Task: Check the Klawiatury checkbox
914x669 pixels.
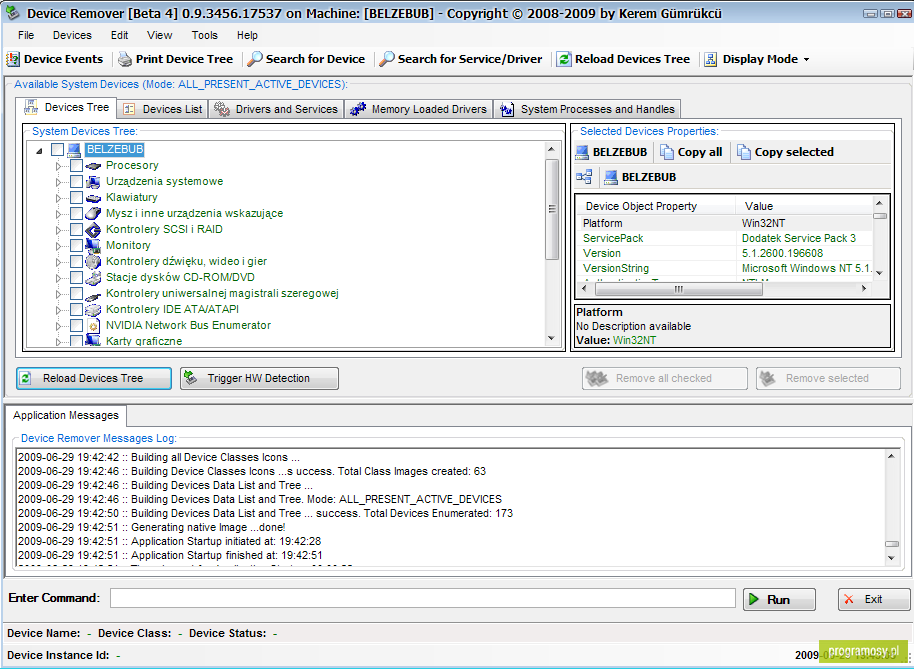Action: pos(76,198)
